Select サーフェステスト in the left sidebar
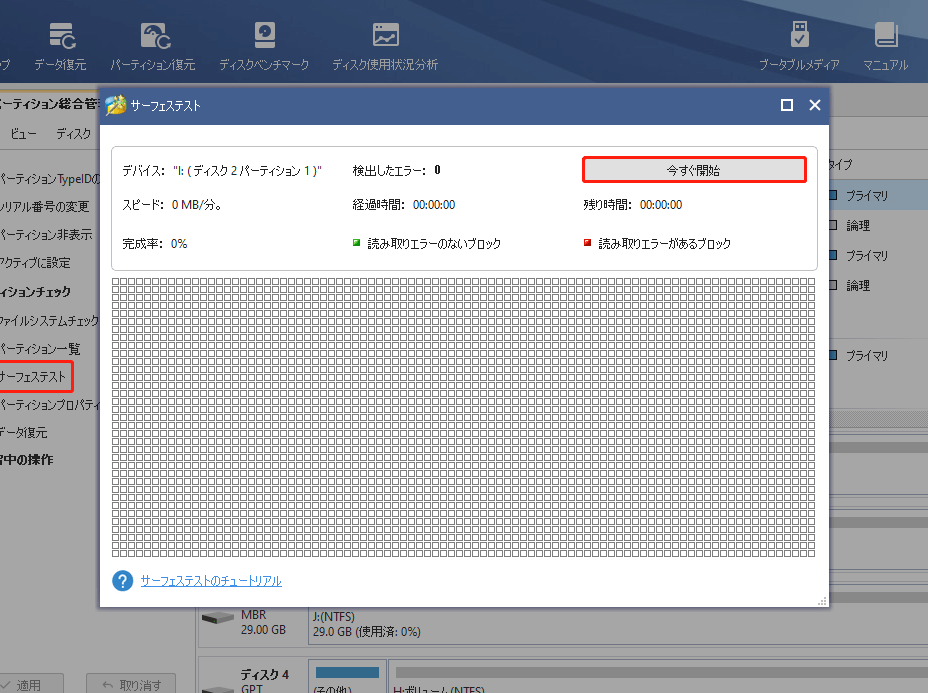Screen dimensions: 928x693 pos(35,377)
